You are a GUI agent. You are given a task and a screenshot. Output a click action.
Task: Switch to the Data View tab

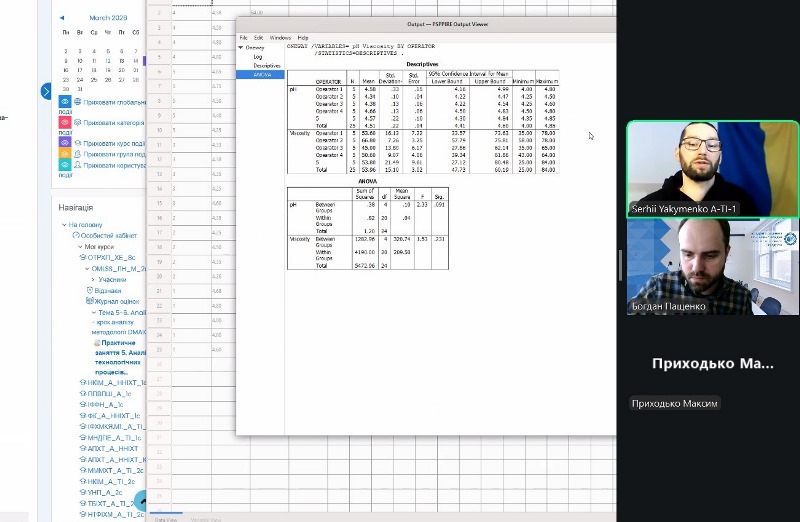[166, 519]
